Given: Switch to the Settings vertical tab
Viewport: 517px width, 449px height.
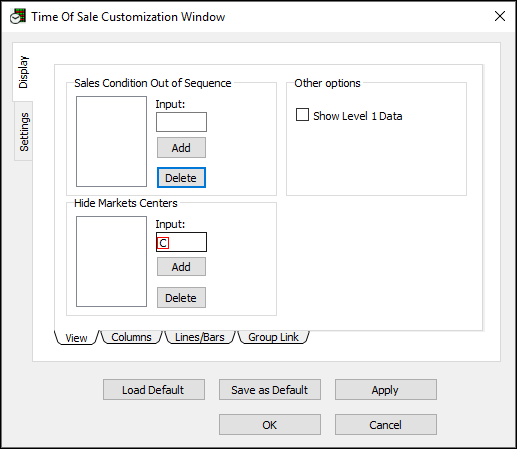Looking at the screenshot, I should (x=24, y=131).
